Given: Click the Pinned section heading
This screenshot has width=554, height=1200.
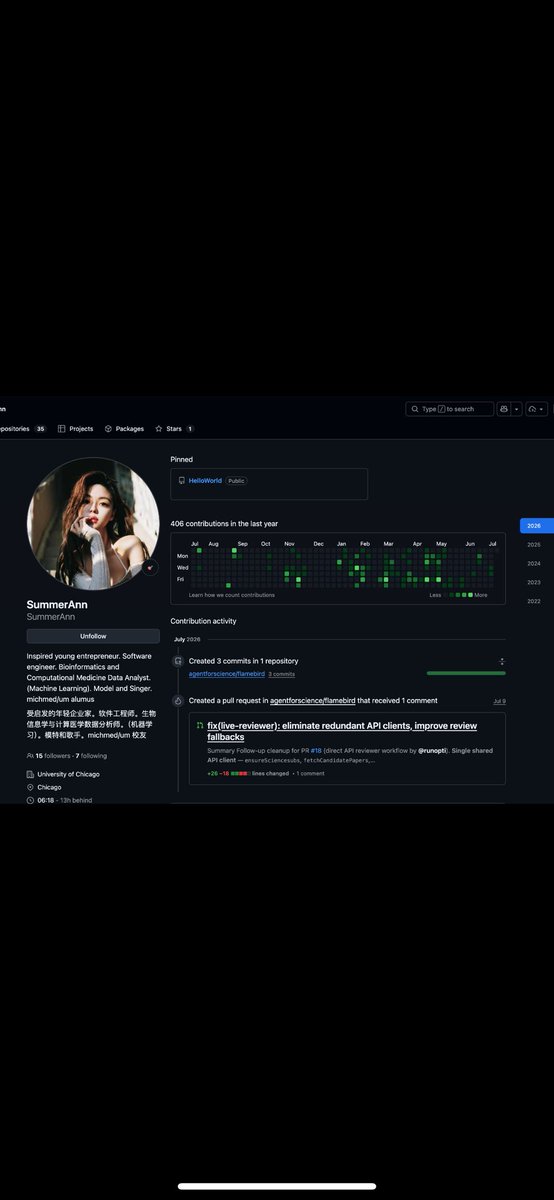Looking at the screenshot, I should pyautogui.click(x=181, y=460).
